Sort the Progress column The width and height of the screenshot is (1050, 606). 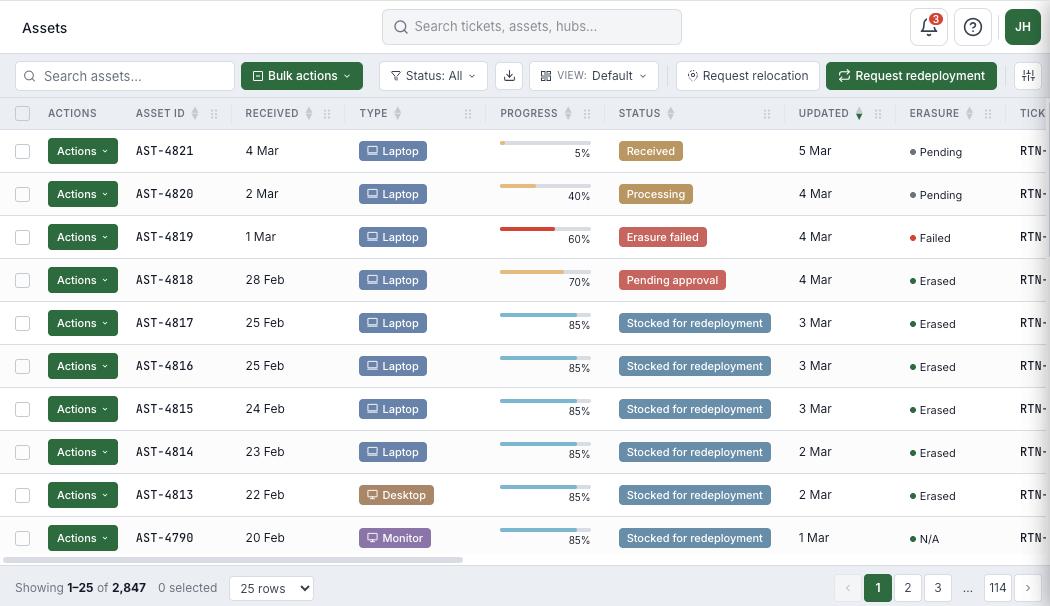click(568, 114)
